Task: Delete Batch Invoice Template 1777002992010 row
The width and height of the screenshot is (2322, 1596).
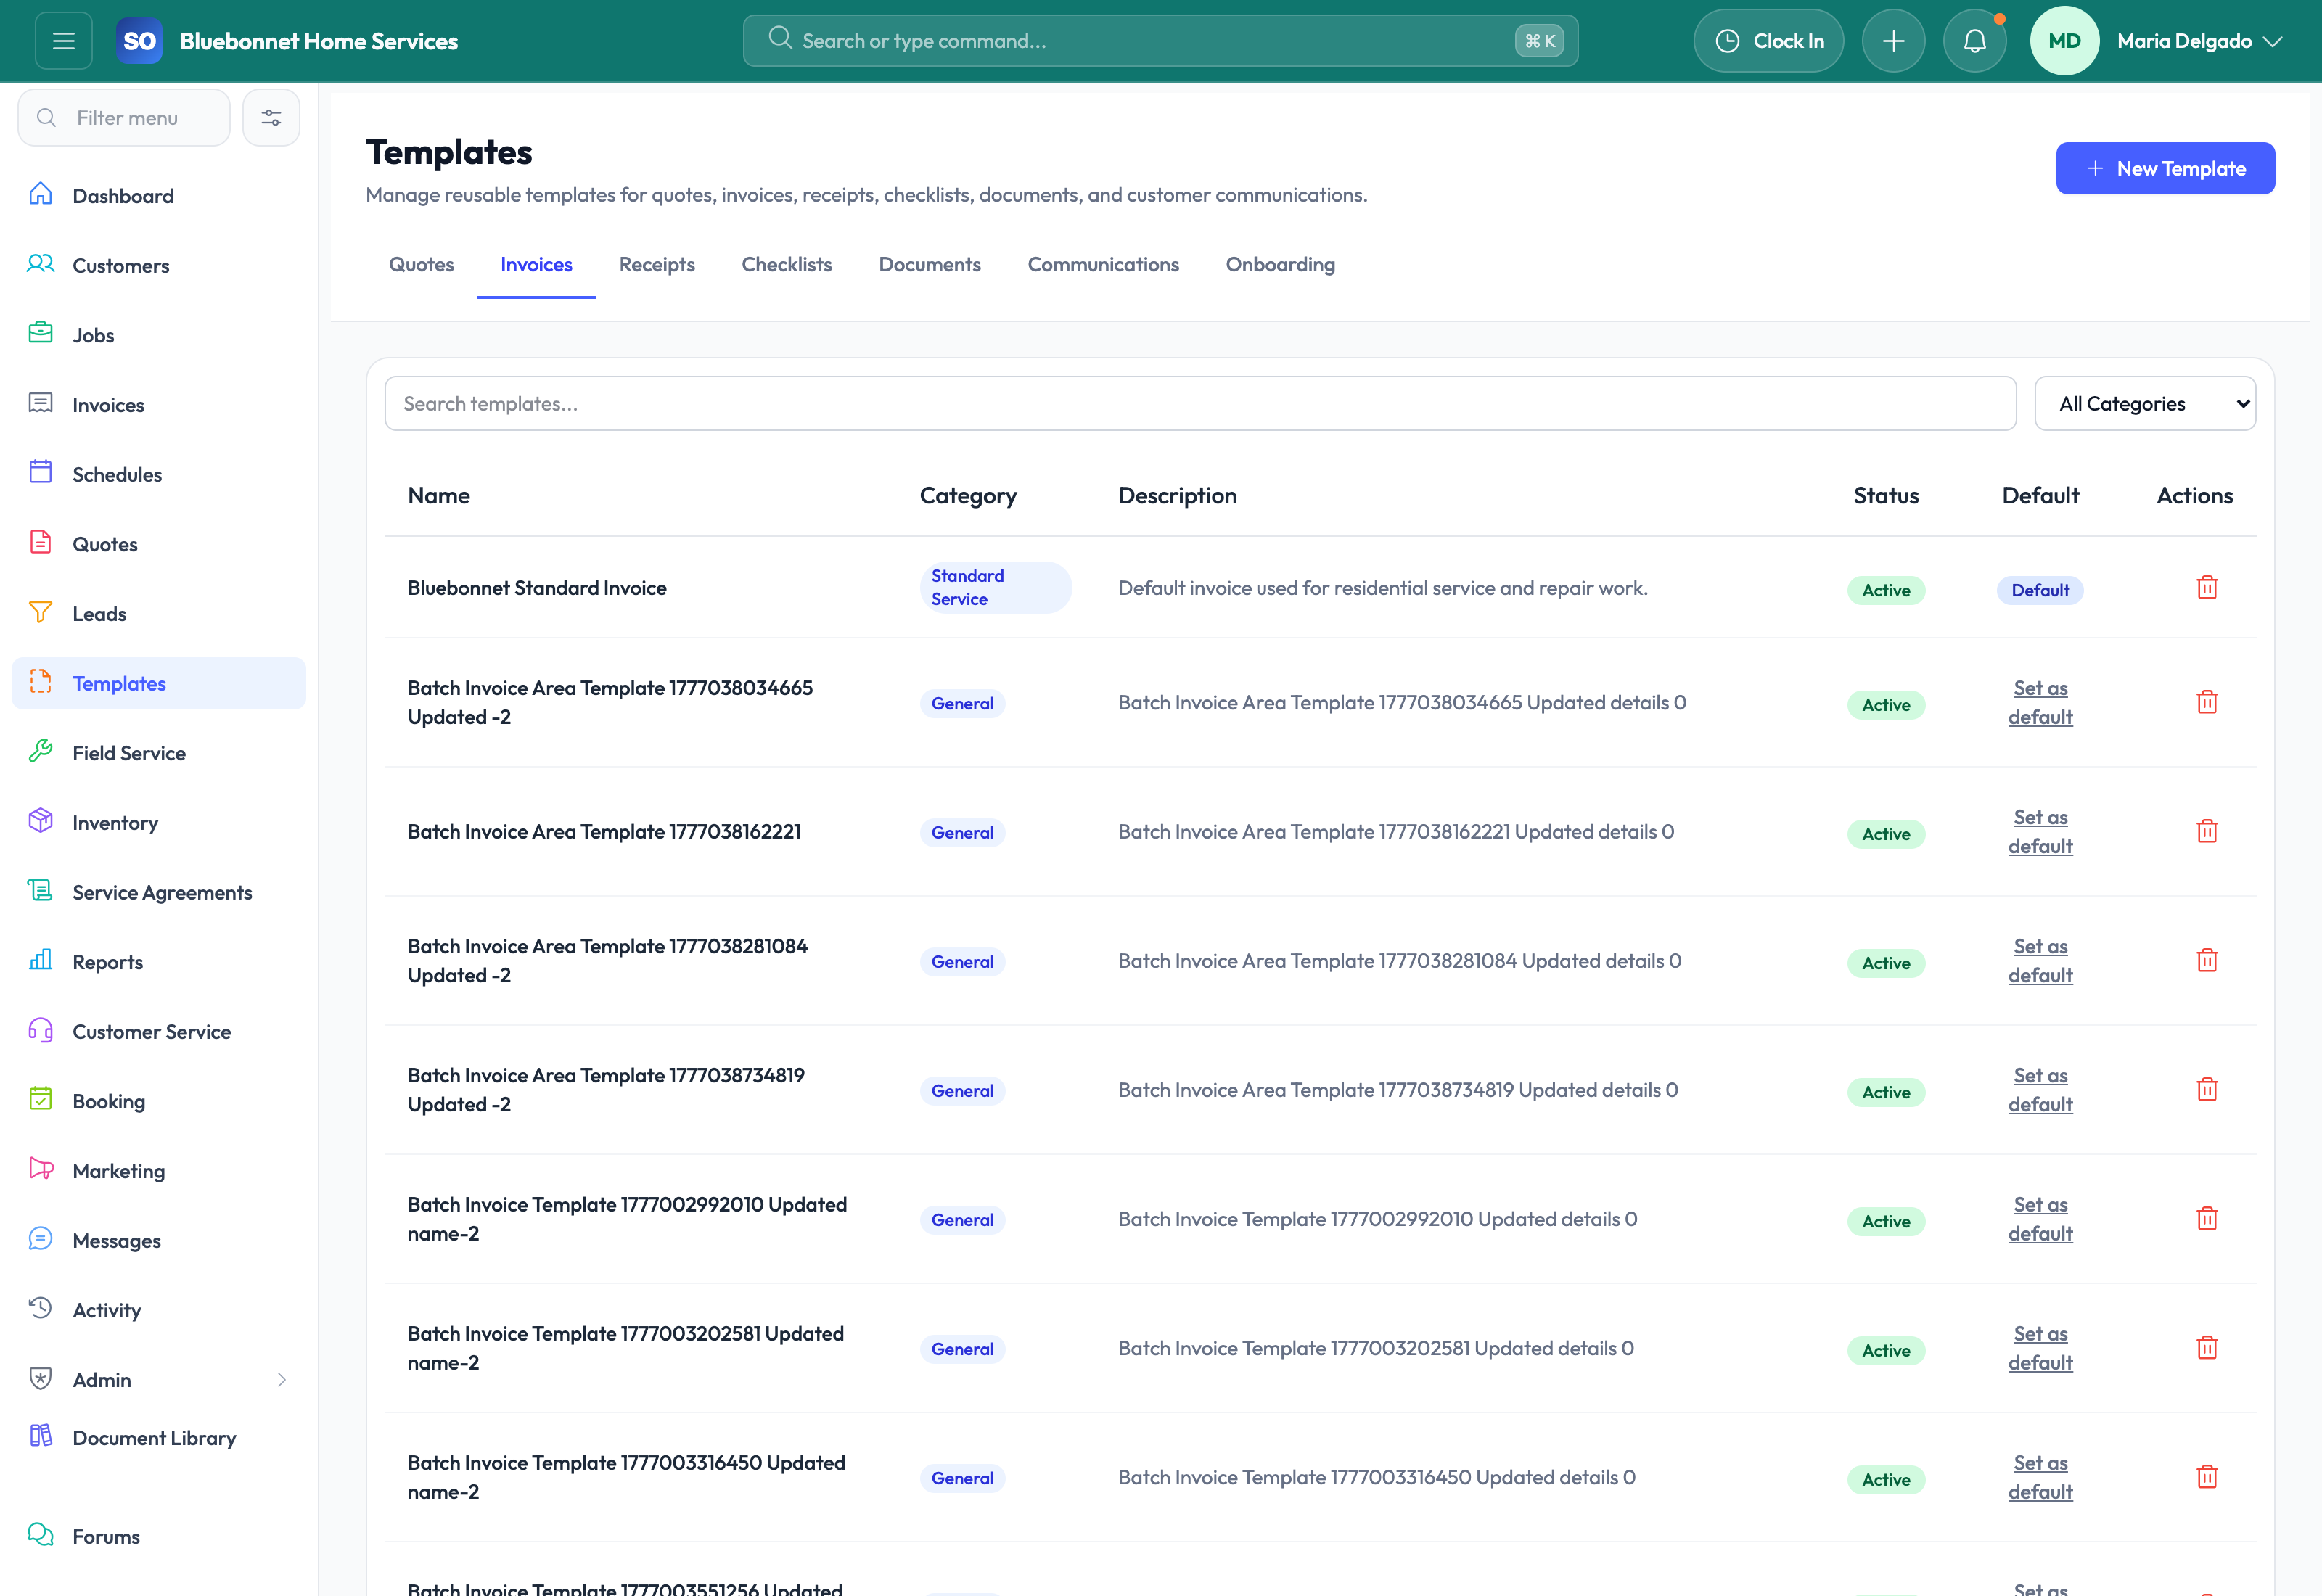Action: pos(2207,1219)
